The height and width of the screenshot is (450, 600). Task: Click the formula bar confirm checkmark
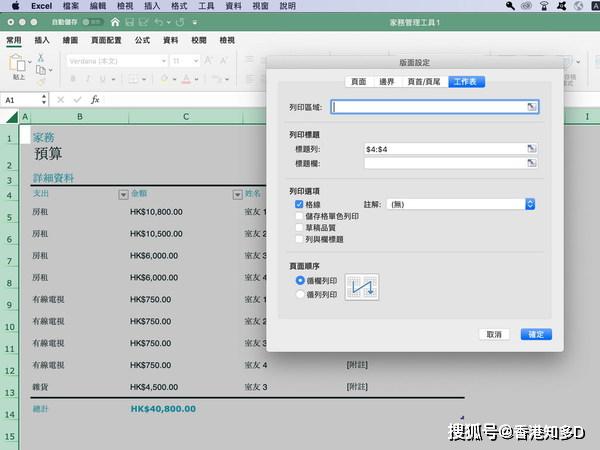pos(78,100)
